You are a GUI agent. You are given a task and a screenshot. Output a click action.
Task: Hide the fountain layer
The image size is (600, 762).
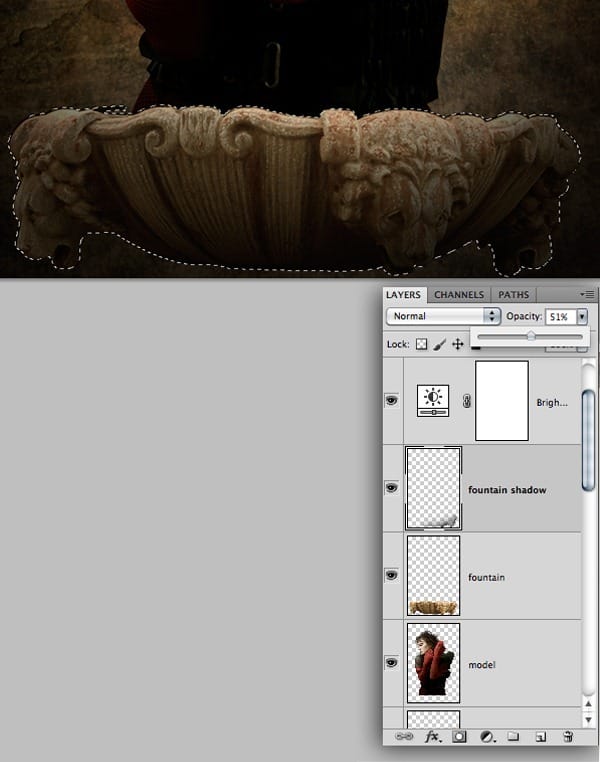pos(392,575)
